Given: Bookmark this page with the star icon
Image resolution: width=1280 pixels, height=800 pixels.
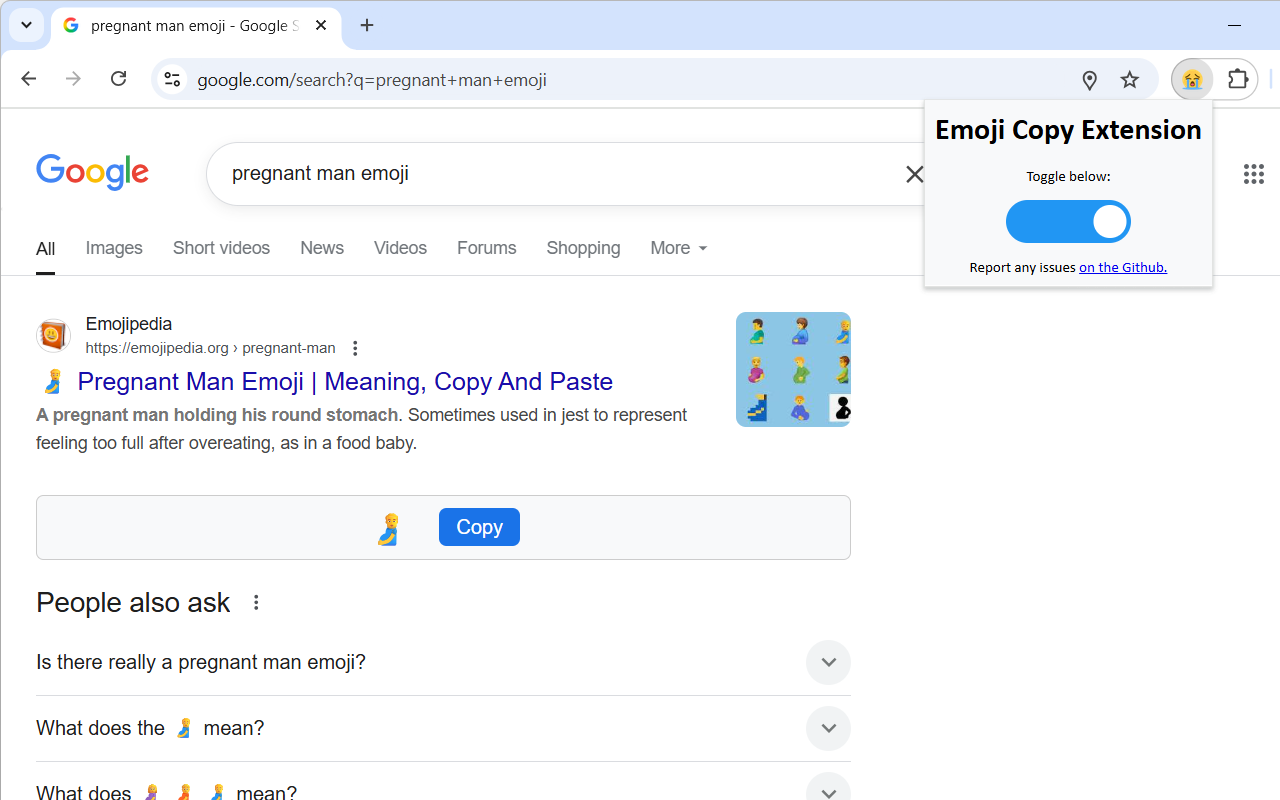Looking at the screenshot, I should 1129,80.
